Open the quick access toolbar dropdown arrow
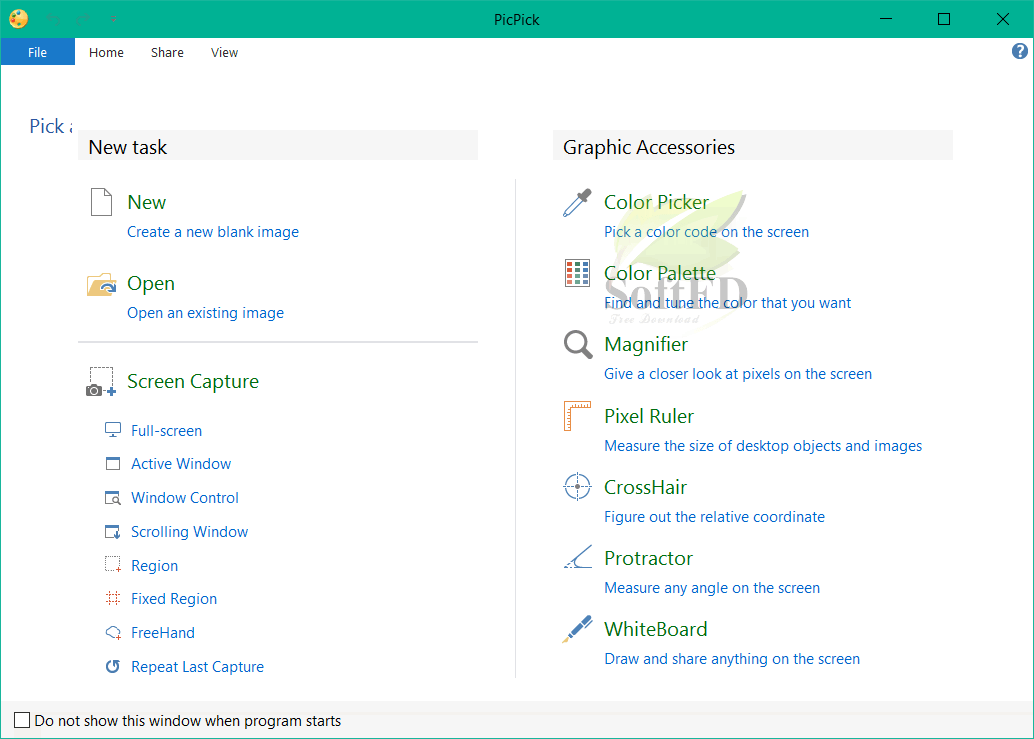1034x739 pixels. [113, 20]
